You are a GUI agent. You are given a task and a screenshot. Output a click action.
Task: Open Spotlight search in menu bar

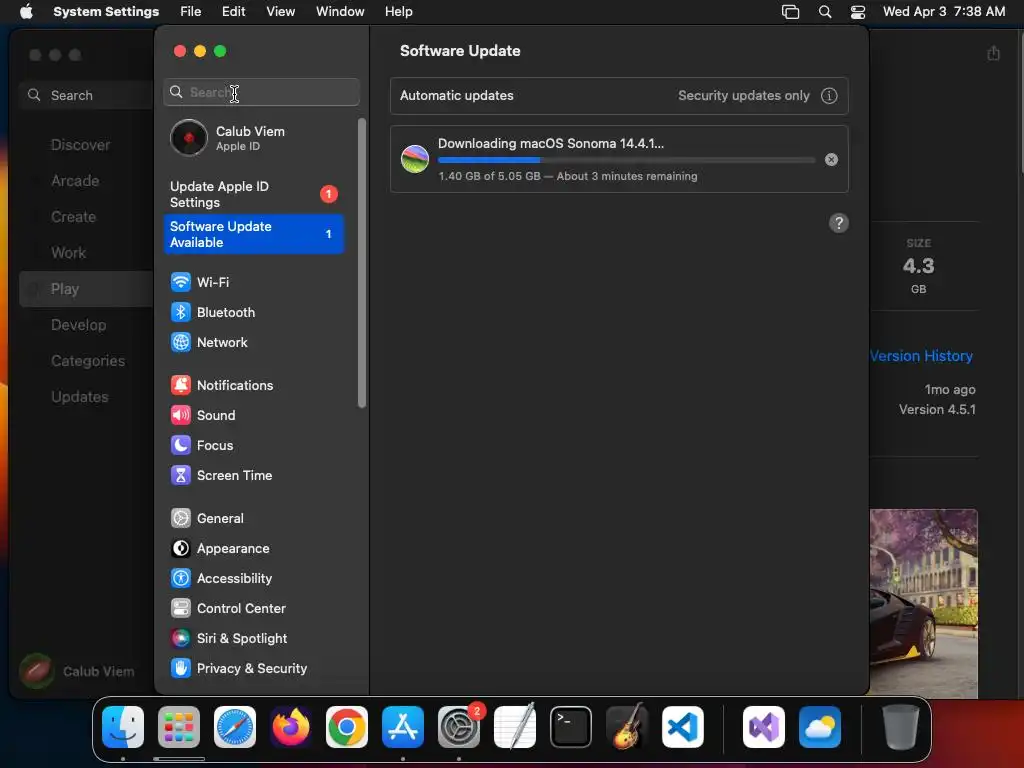[x=825, y=12]
